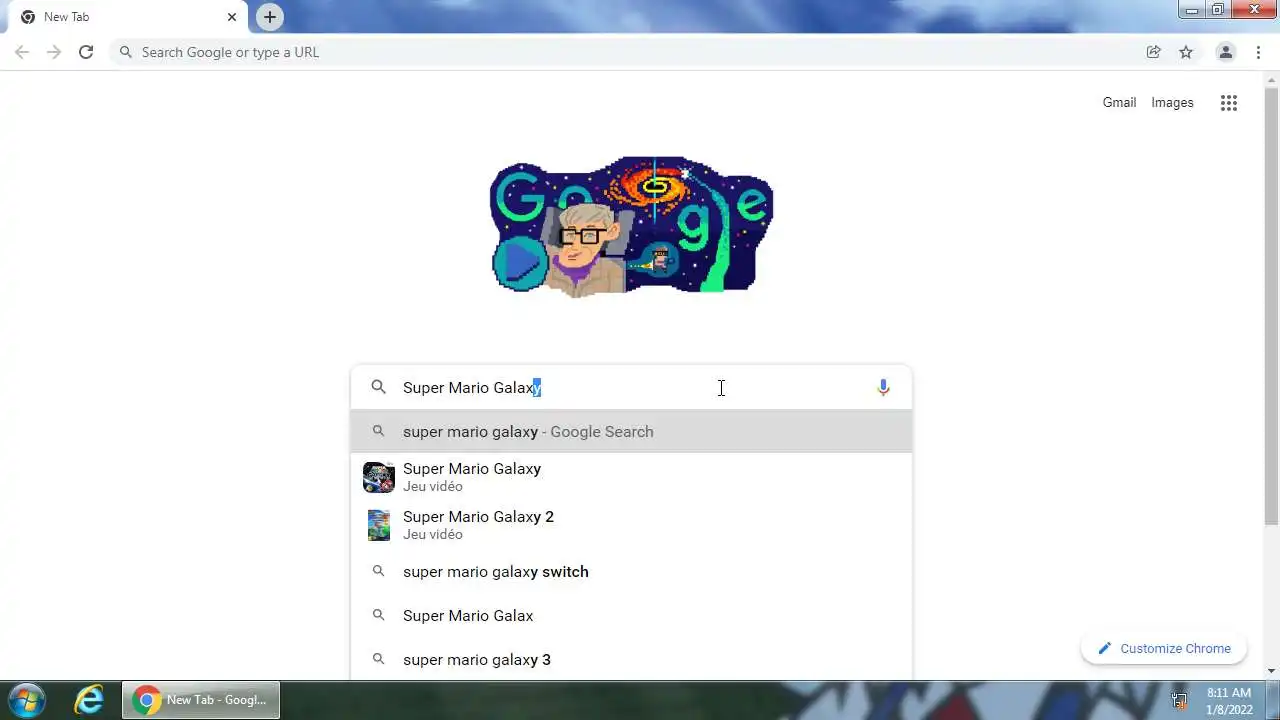Click the forward navigation arrow
1280x720 pixels.
54,52
